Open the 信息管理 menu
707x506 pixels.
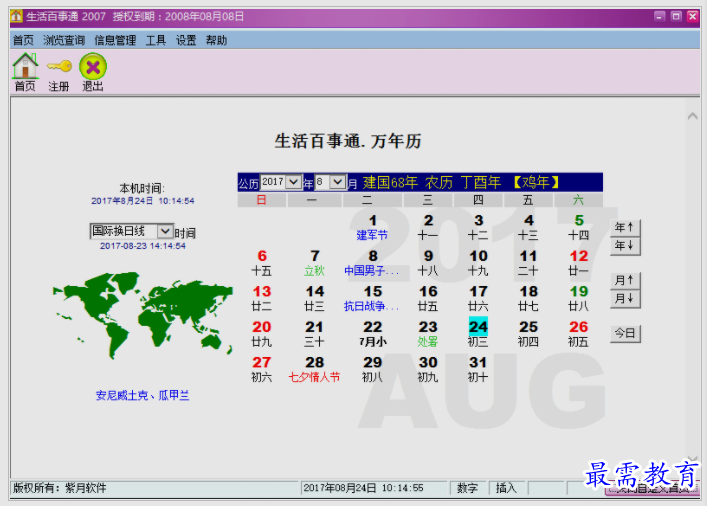[x=115, y=41]
